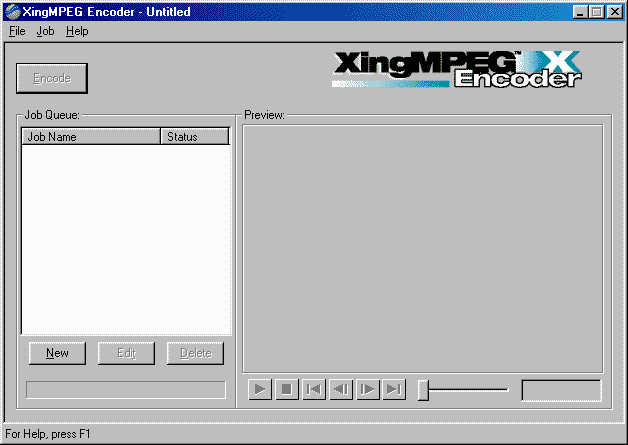Viewport: 628px width, 445px height.
Task: Create a new job with New button
Action: click(x=57, y=353)
